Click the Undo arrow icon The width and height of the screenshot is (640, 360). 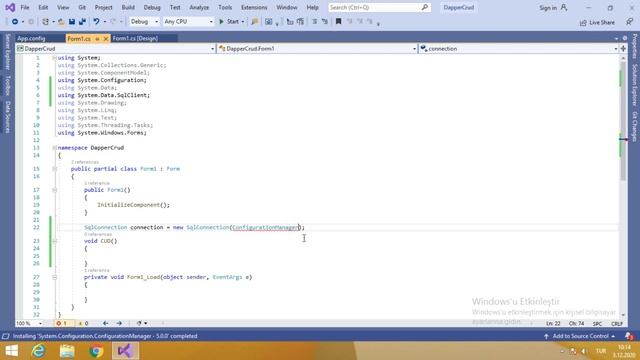click(96, 22)
